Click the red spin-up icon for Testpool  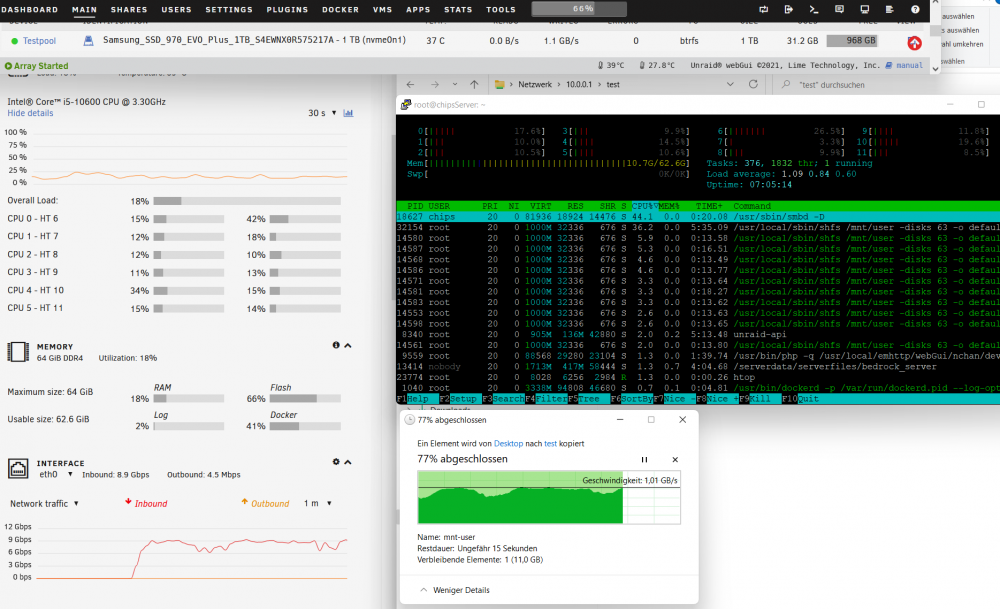click(915, 43)
